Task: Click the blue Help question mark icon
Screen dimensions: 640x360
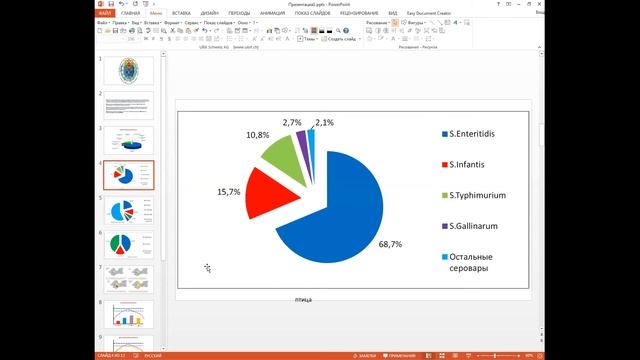Action: click(346, 31)
